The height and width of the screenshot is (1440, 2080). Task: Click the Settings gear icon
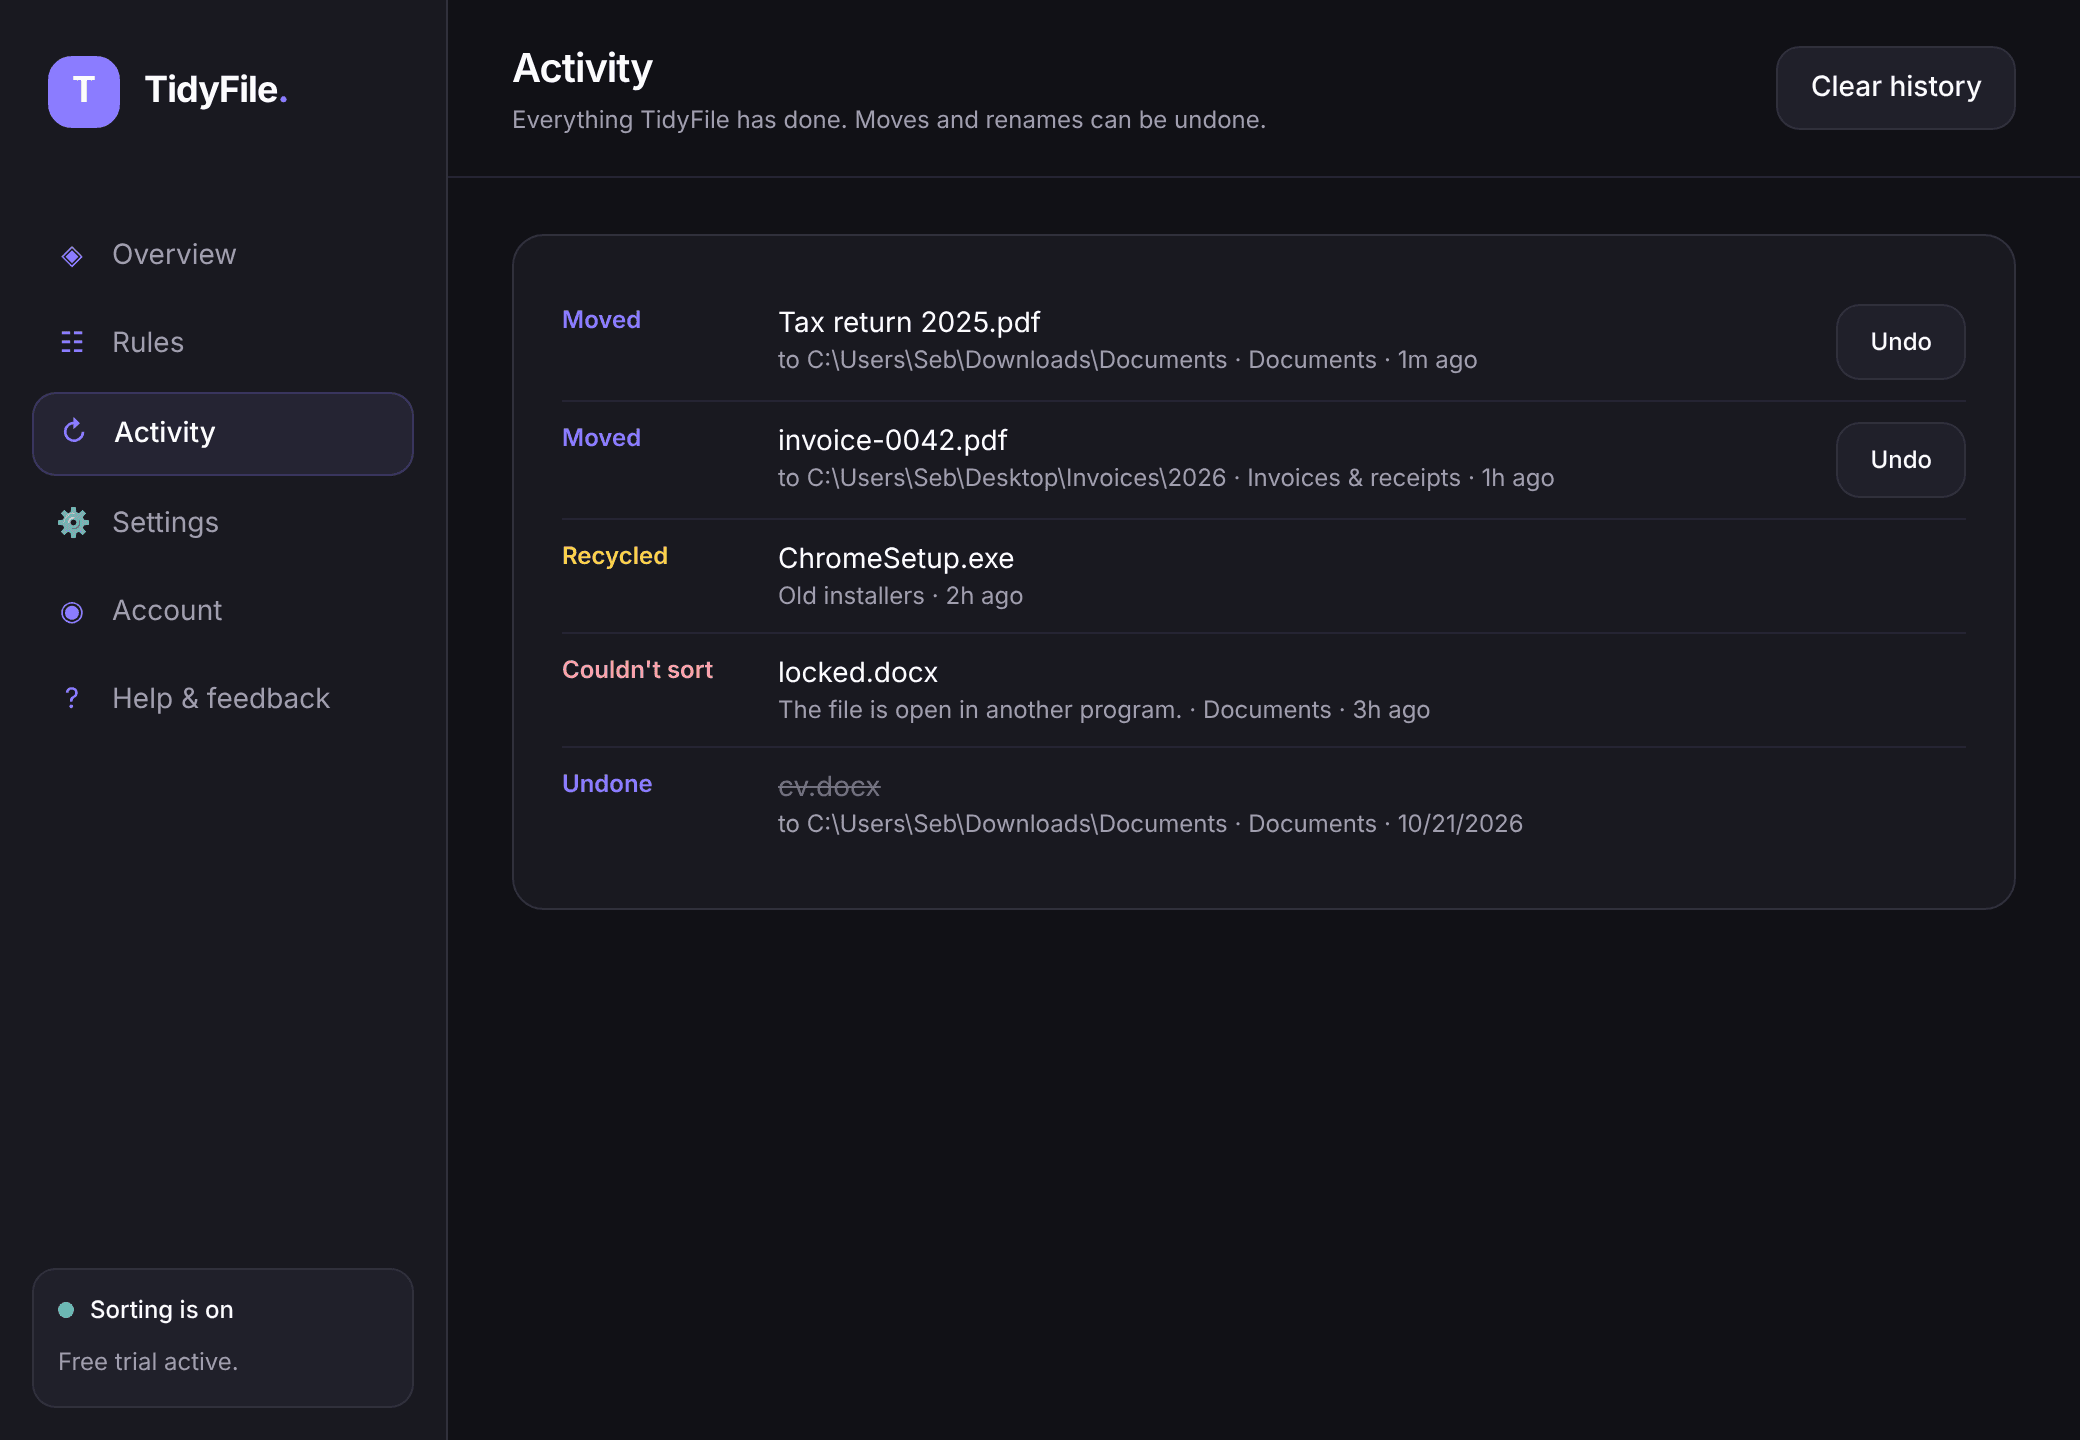click(73, 522)
